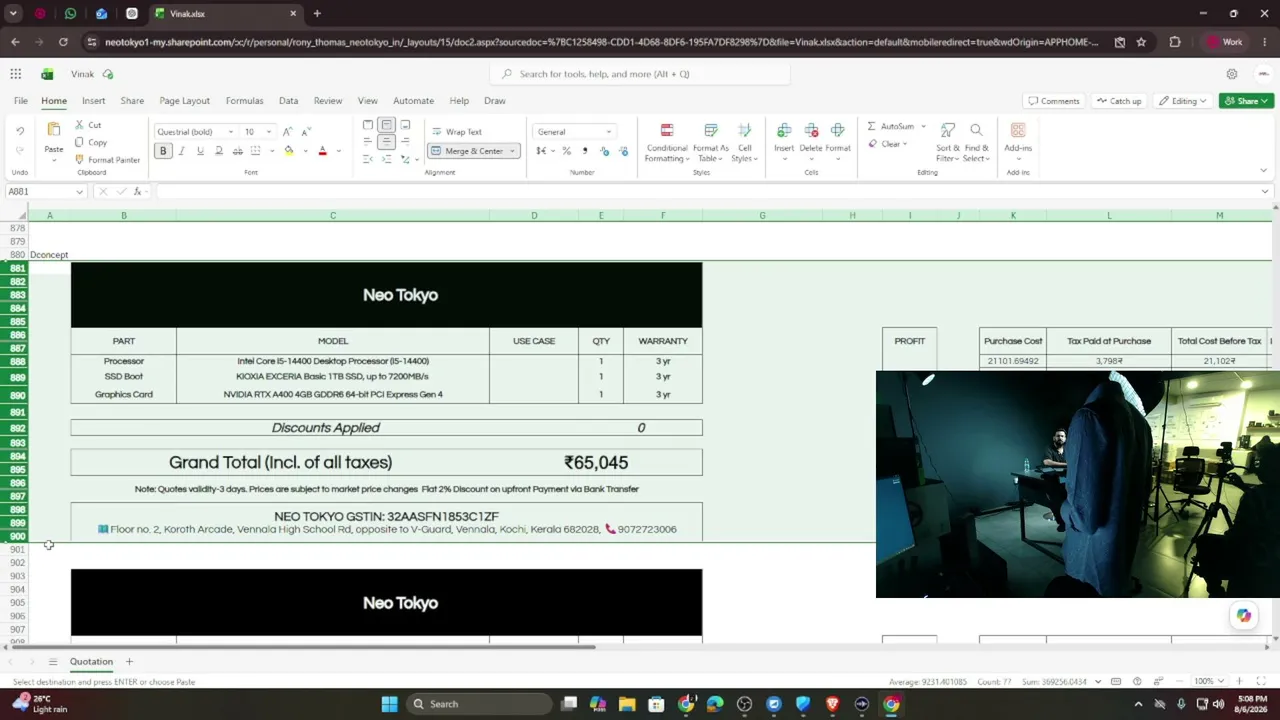Open the Add-ins icon
The height and width of the screenshot is (720, 1280).
[1018, 130]
